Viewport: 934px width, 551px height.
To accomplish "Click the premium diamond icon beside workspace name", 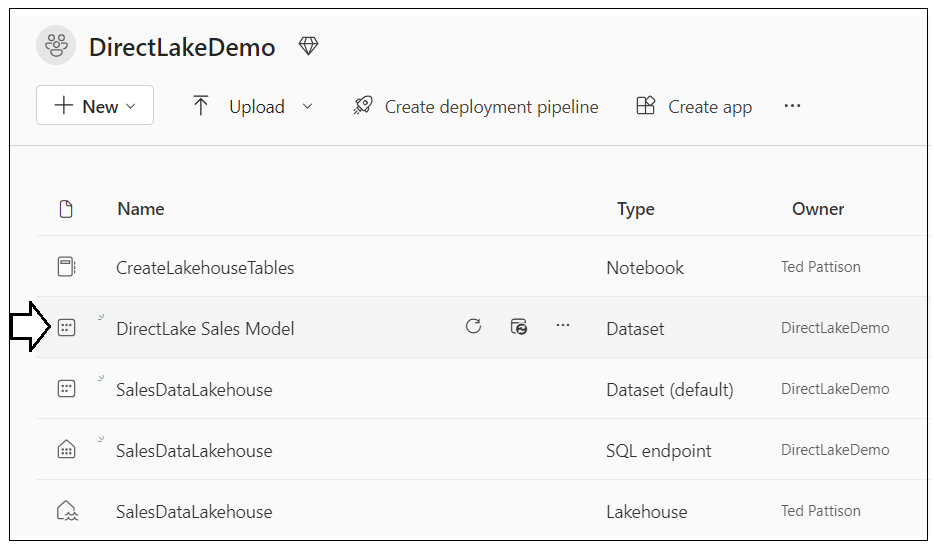I will point(308,46).
